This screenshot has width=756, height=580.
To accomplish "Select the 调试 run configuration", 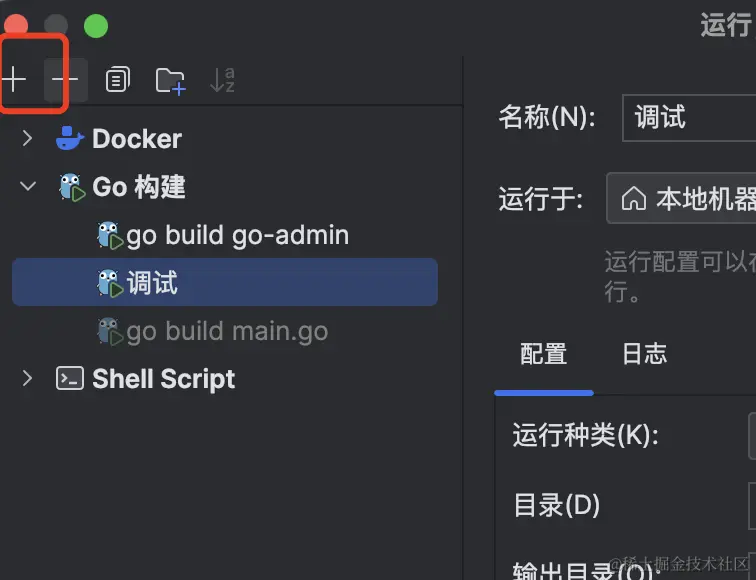I will point(152,283).
